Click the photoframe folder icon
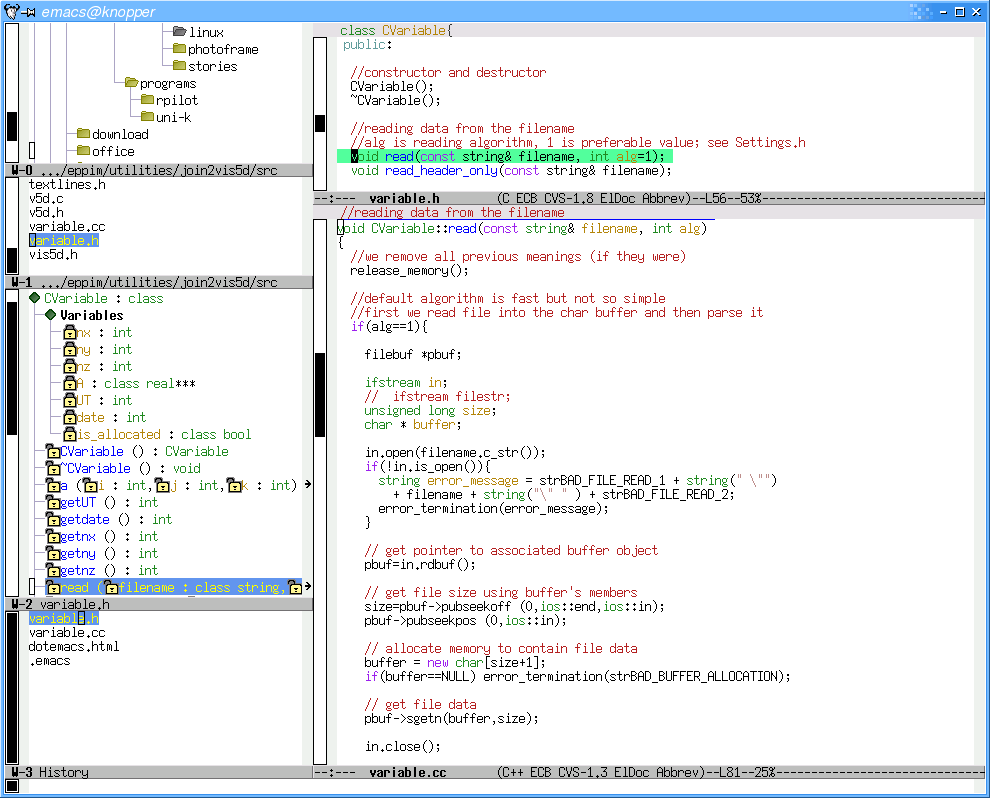 coord(180,49)
